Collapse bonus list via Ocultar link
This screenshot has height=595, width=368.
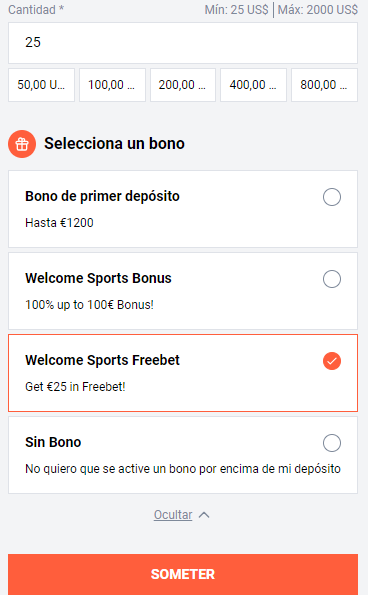[173, 515]
